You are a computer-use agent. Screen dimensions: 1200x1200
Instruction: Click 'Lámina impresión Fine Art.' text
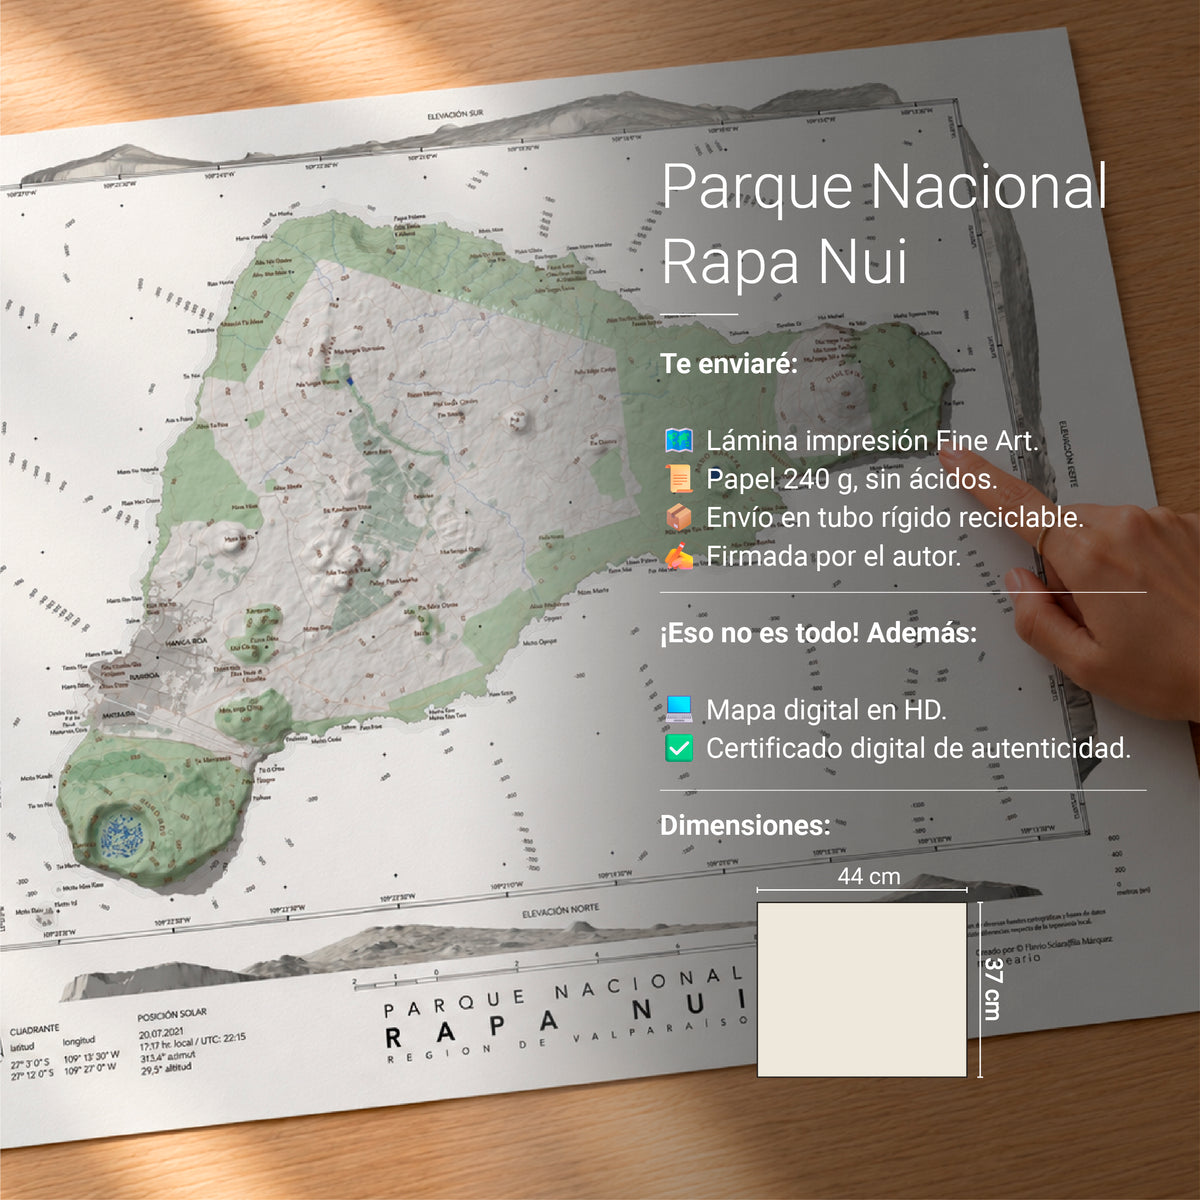872,441
